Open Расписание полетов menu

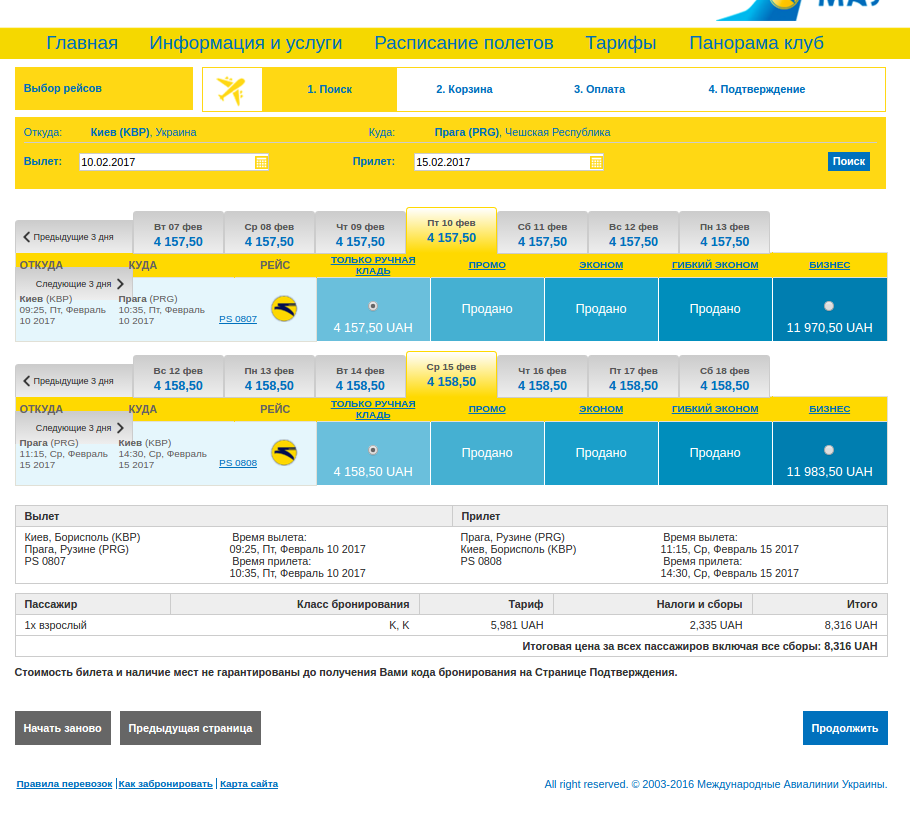click(x=464, y=43)
